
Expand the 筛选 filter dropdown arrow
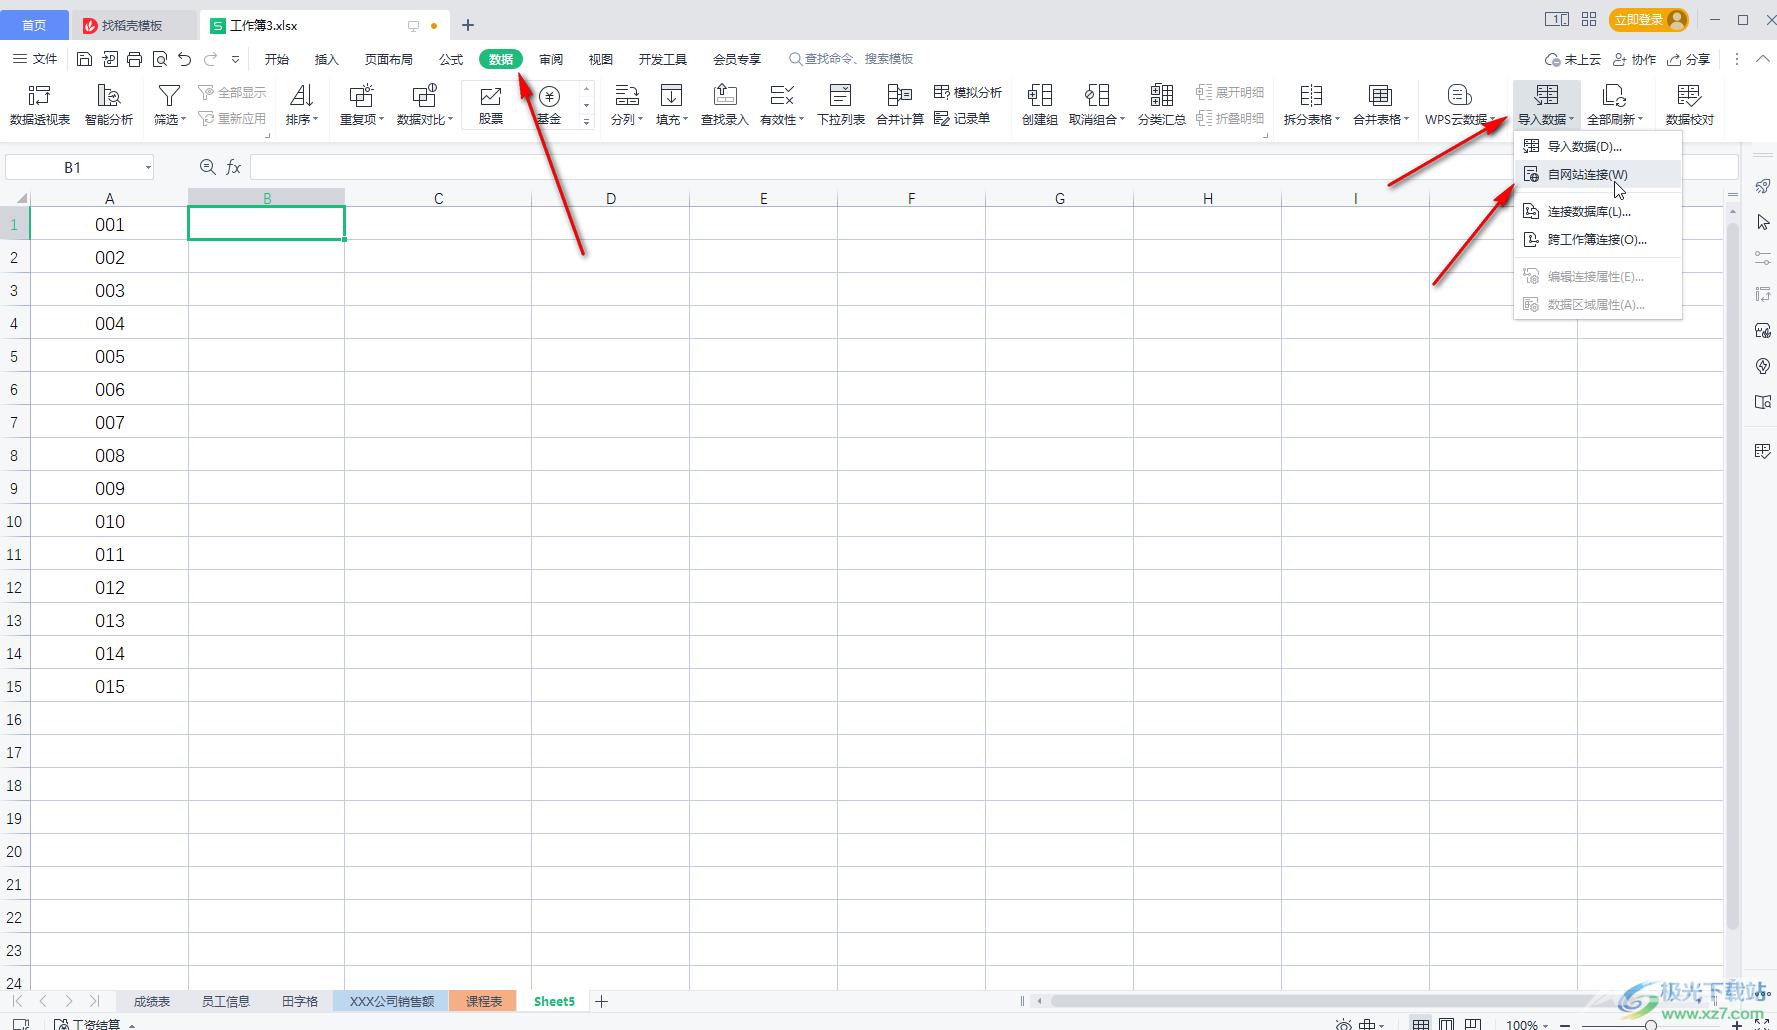click(184, 120)
